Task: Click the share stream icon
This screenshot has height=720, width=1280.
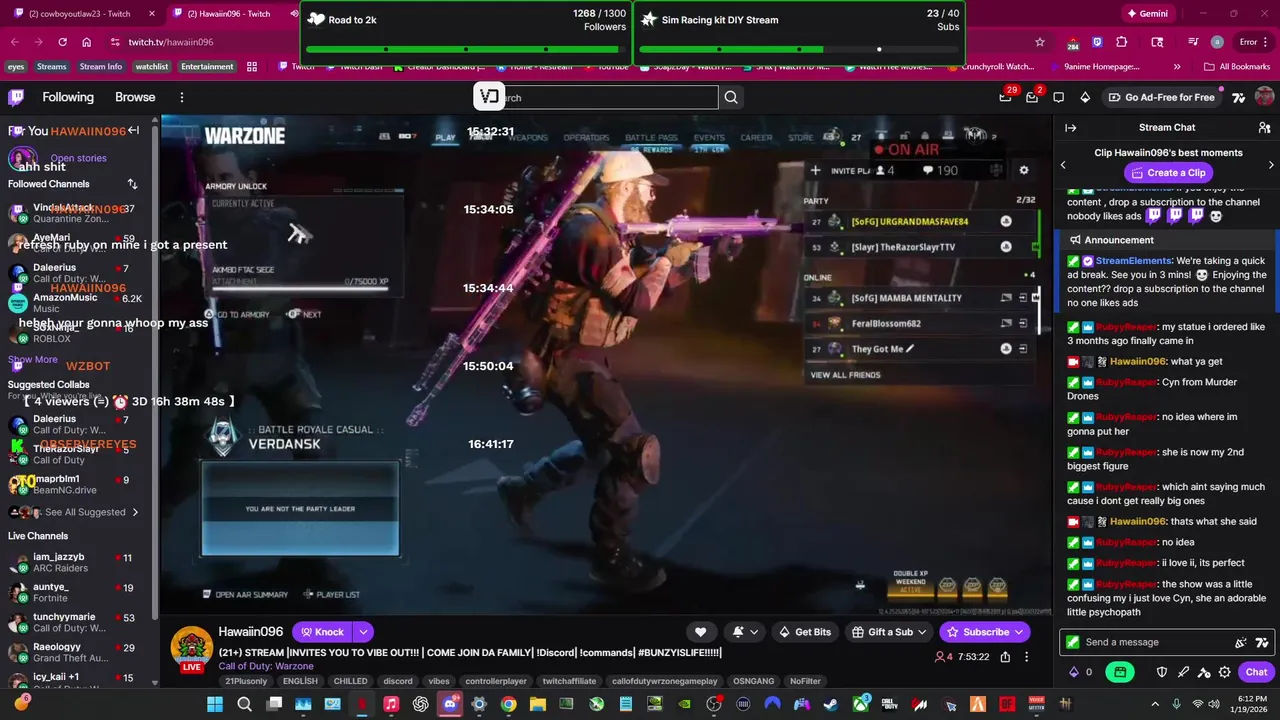Action: (1005, 657)
